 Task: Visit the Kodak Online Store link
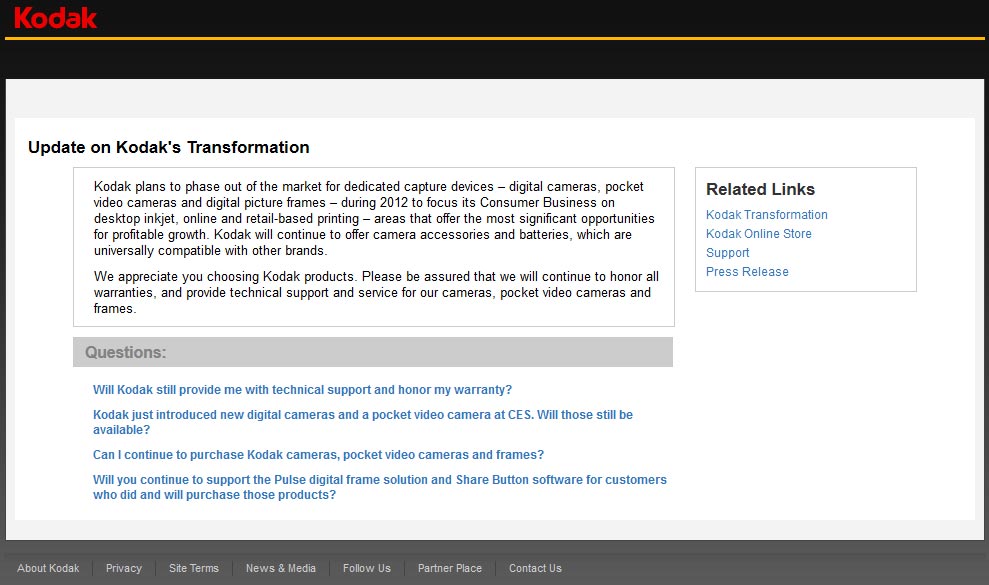pyautogui.click(x=758, y=233)
